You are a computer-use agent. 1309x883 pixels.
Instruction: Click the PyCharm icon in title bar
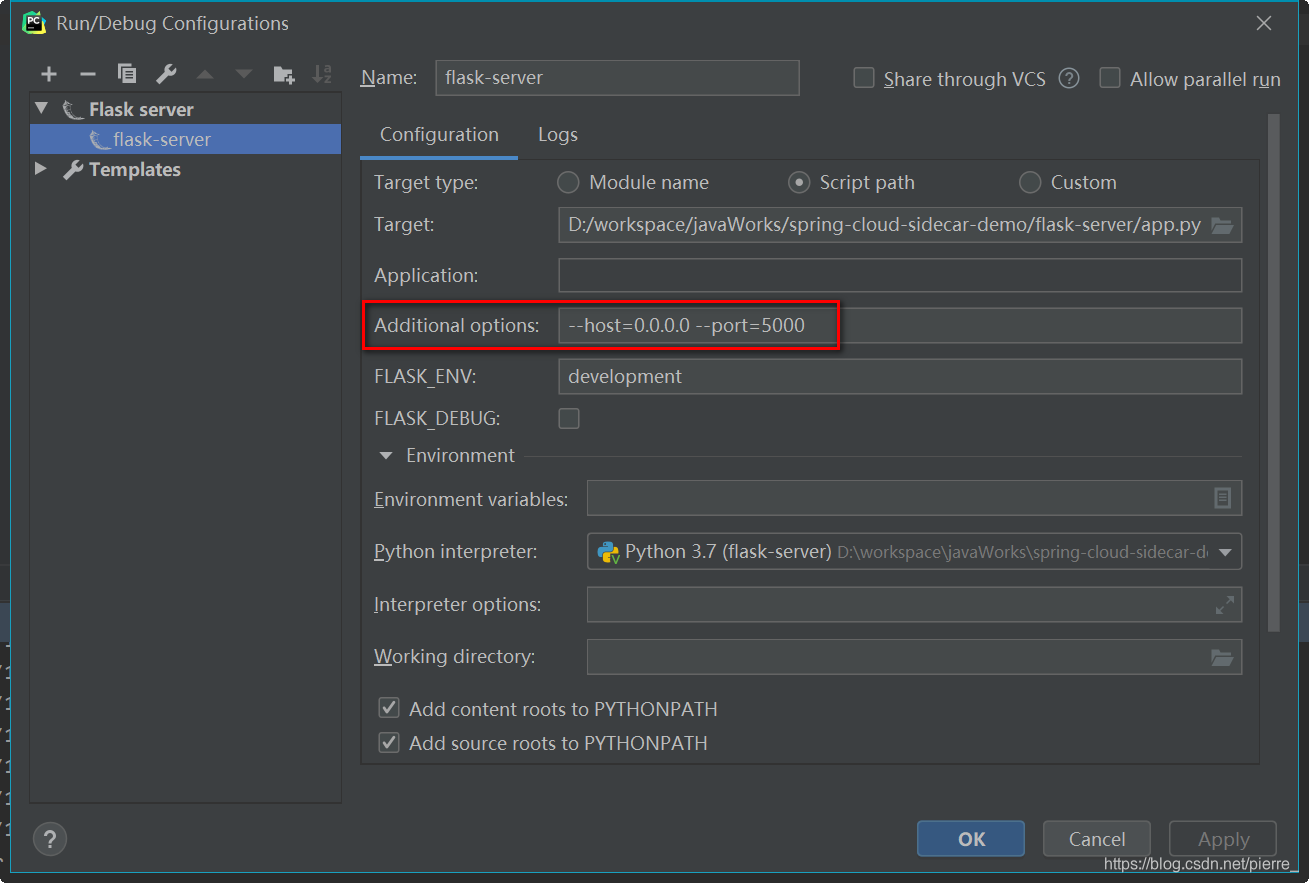(x=34, y=22)
